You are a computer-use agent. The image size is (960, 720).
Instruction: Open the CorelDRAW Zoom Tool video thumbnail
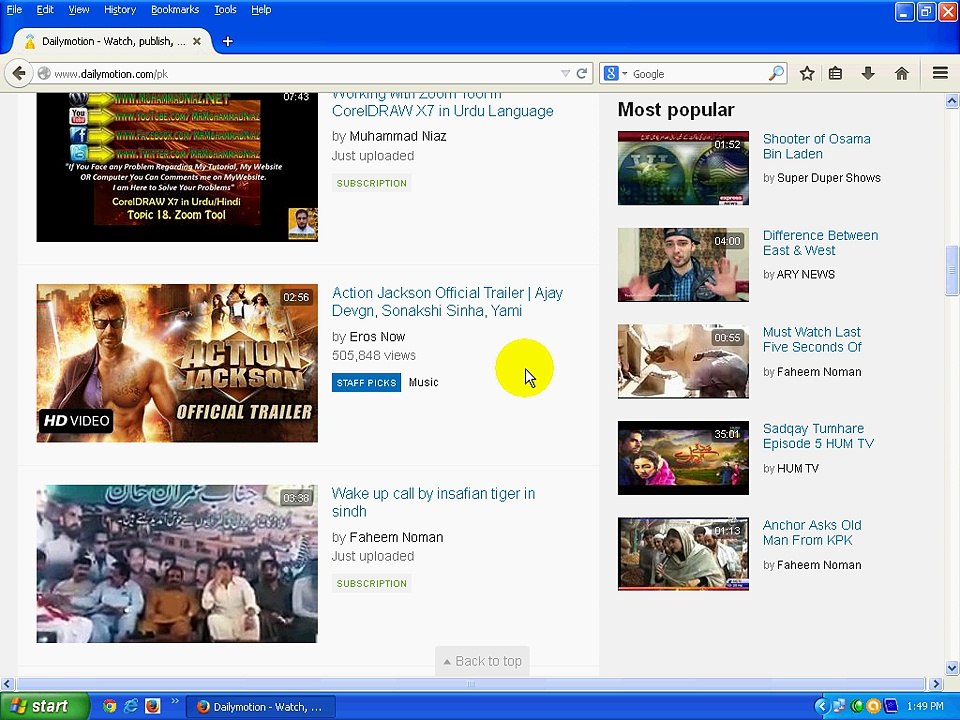177,167
